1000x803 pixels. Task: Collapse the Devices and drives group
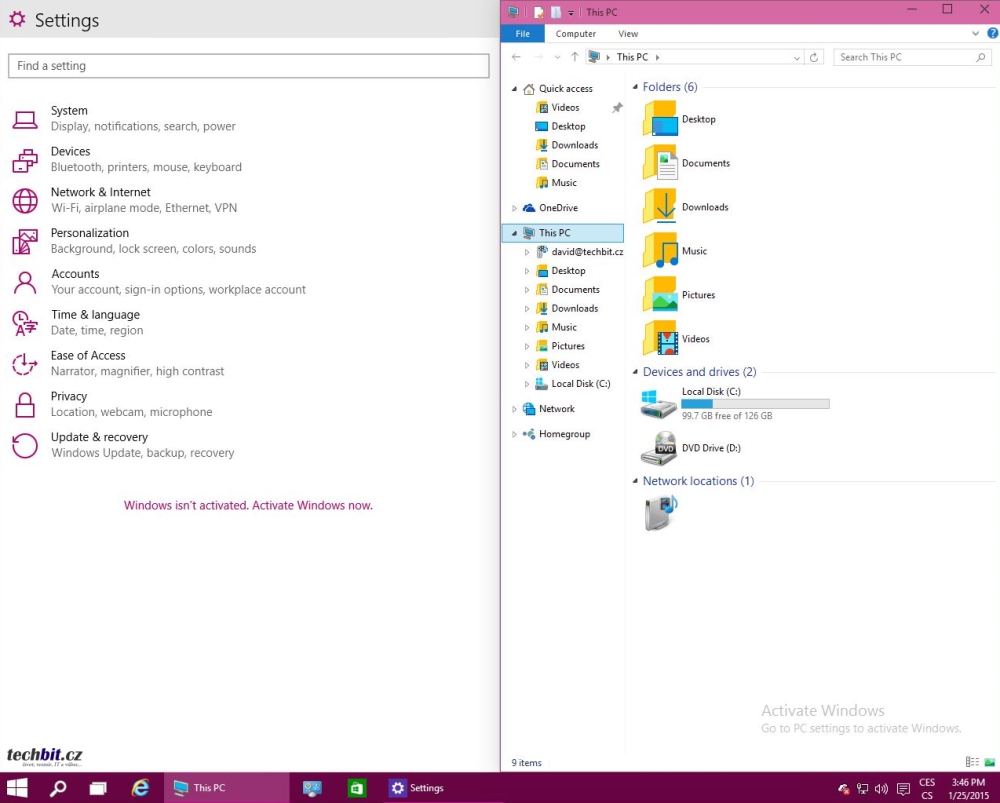coord(635,372)
